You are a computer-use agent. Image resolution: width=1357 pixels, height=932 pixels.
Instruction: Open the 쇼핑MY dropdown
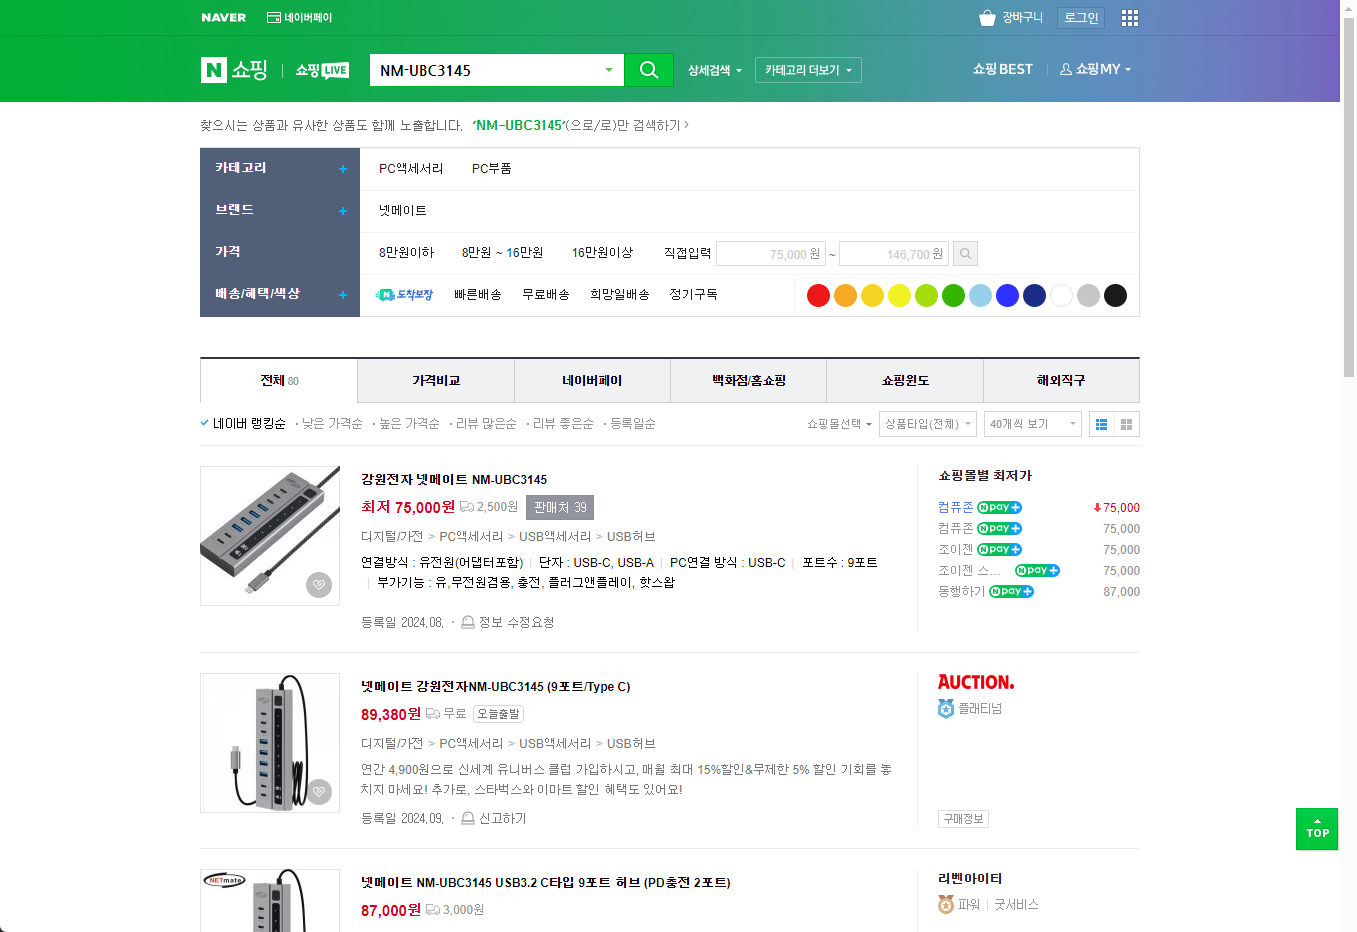1095,69
